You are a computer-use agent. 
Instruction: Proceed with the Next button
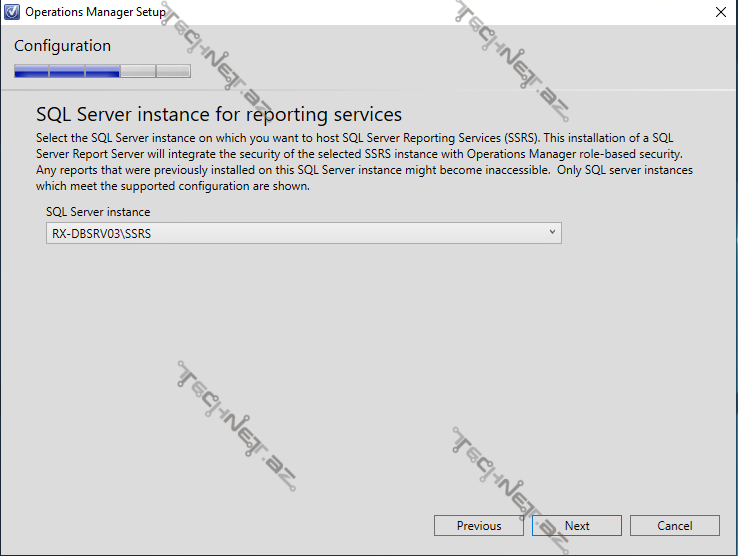coord(577,526)
